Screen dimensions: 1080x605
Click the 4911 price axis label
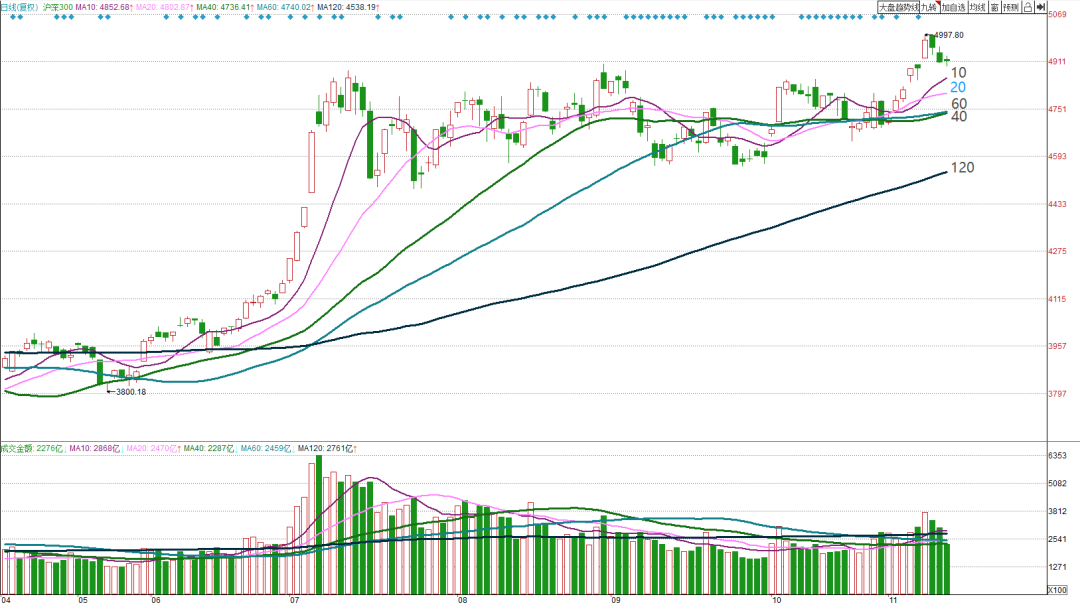point(1057,61)
